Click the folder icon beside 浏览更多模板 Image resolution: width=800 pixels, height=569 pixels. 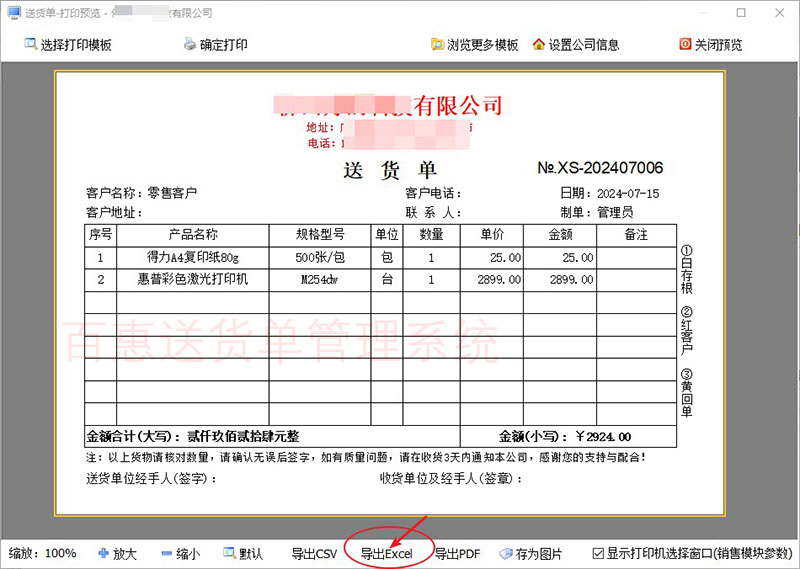click(437, 44)
